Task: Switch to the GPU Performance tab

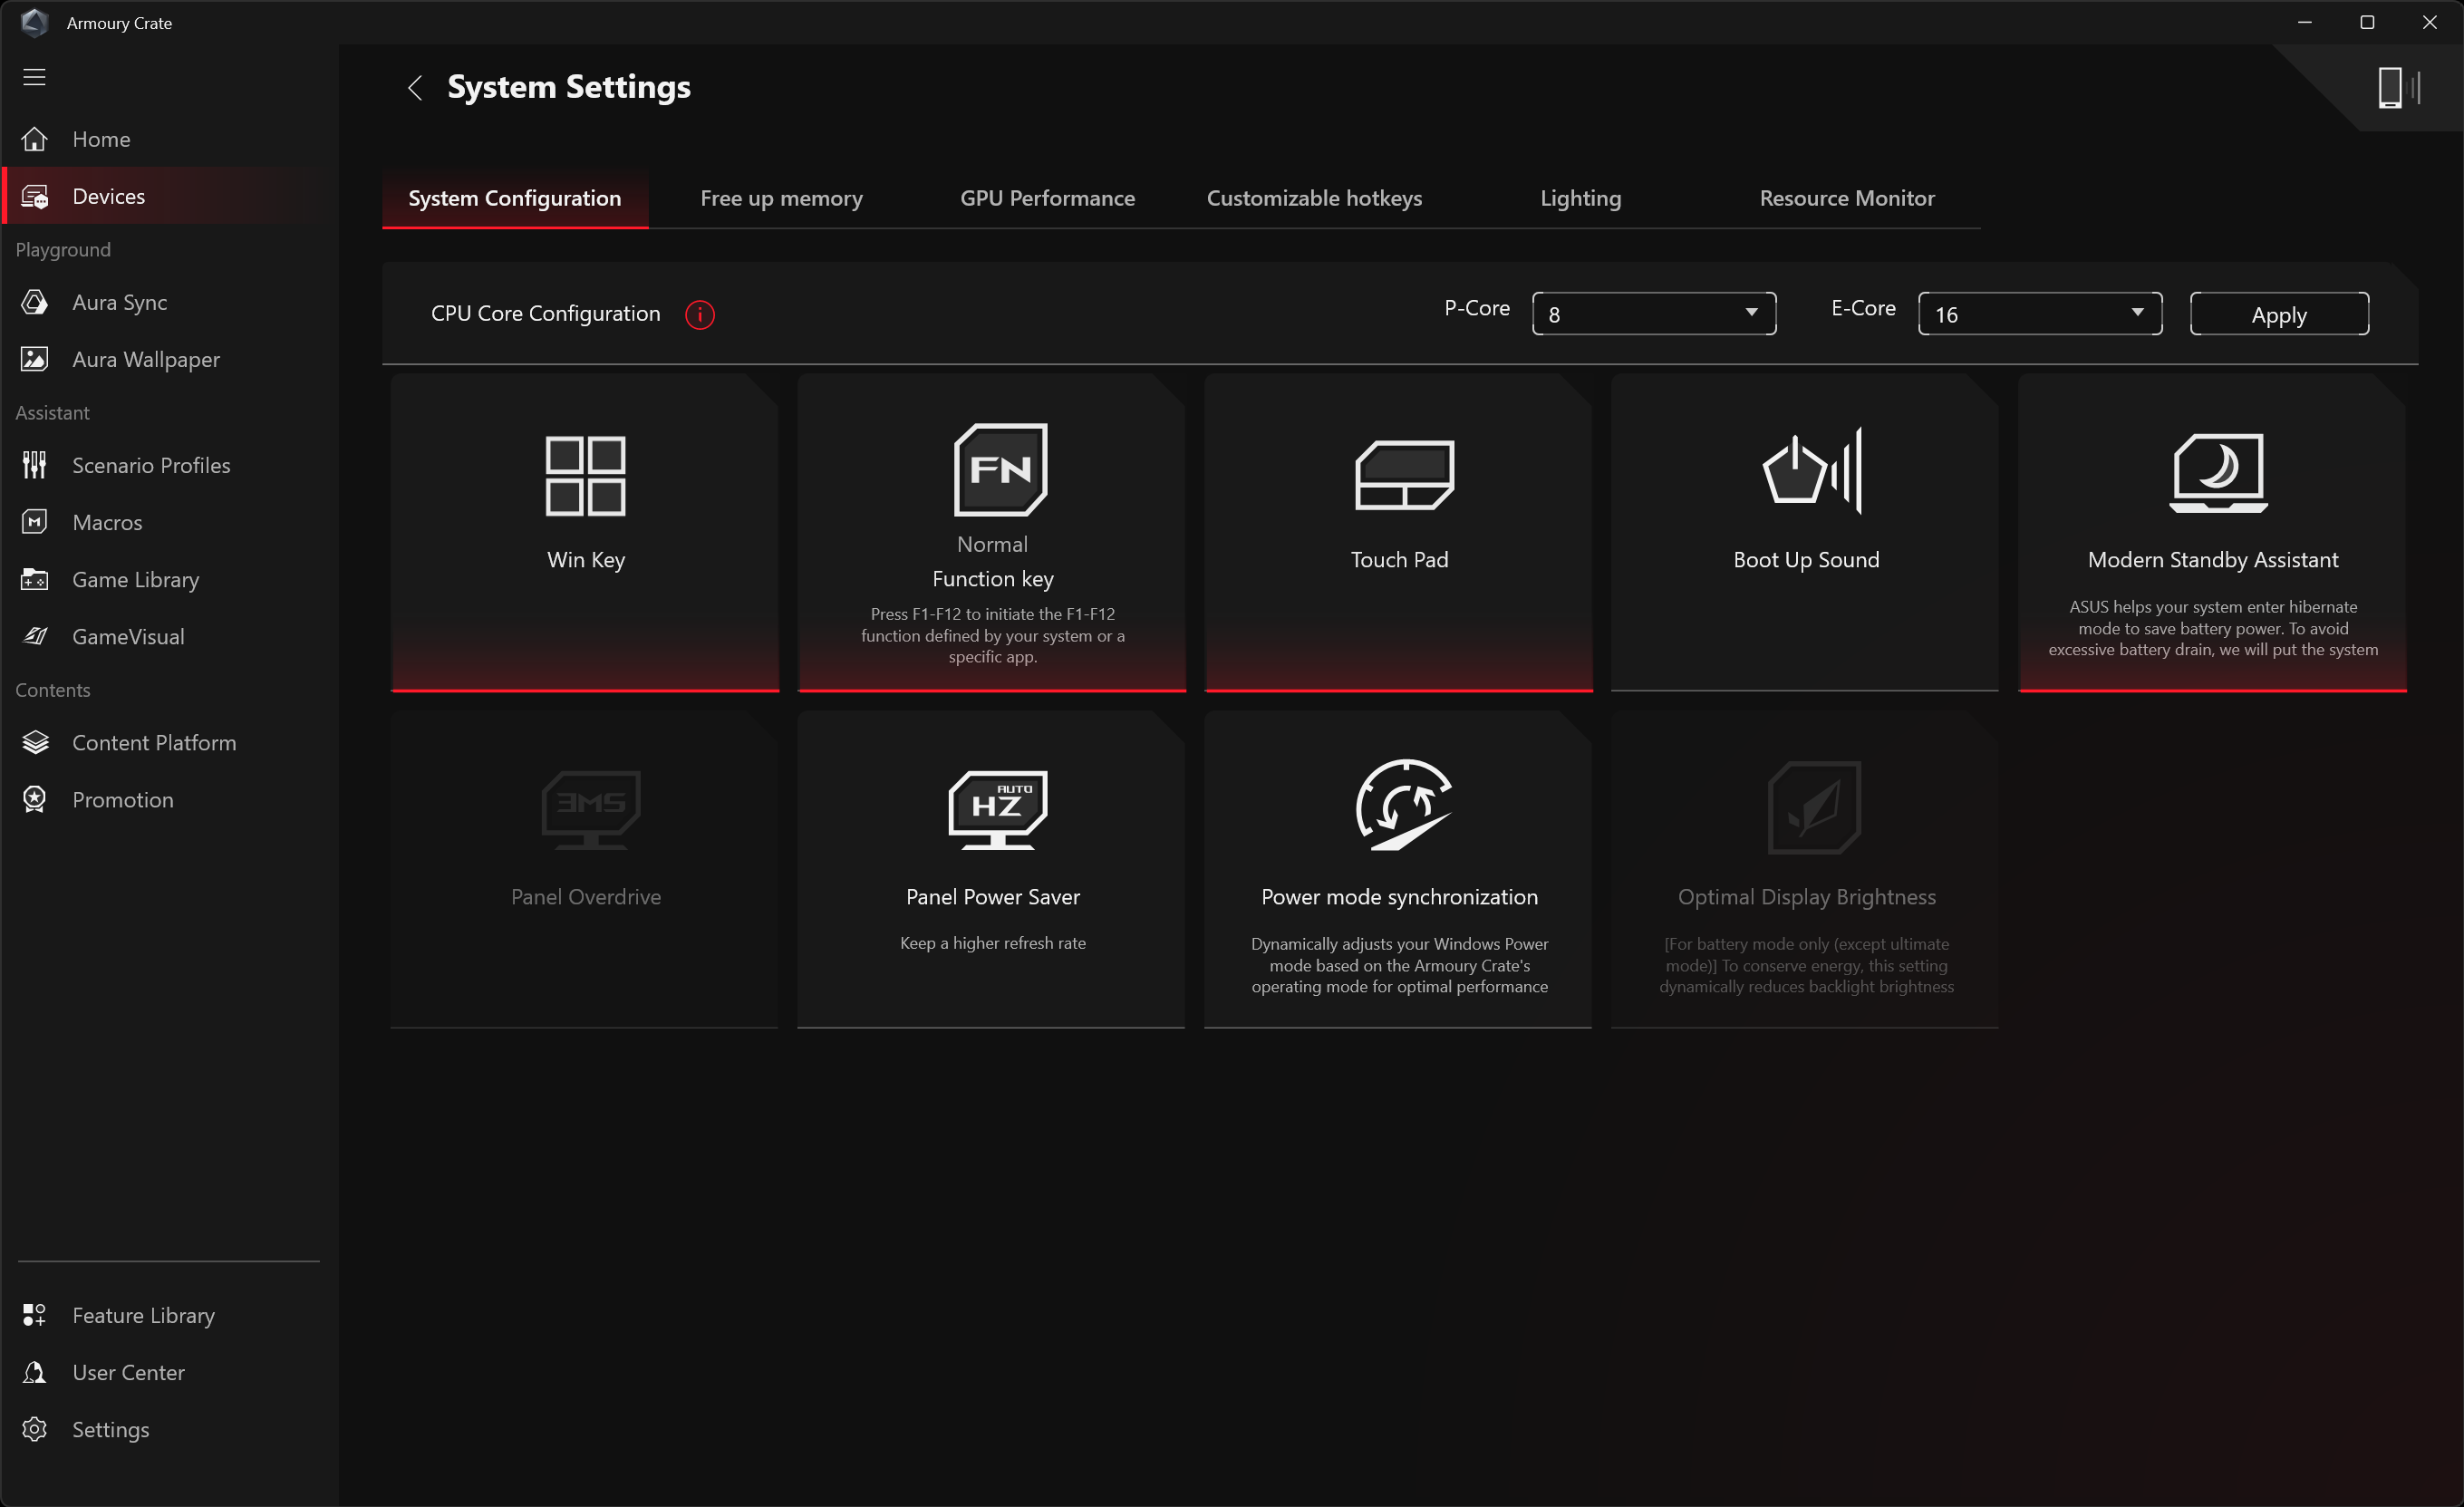Action: tap(1047, 198)
